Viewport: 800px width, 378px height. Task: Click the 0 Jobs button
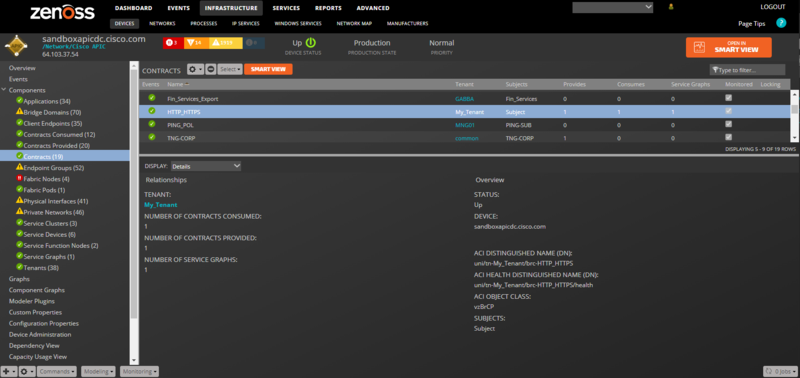[780, 372]
